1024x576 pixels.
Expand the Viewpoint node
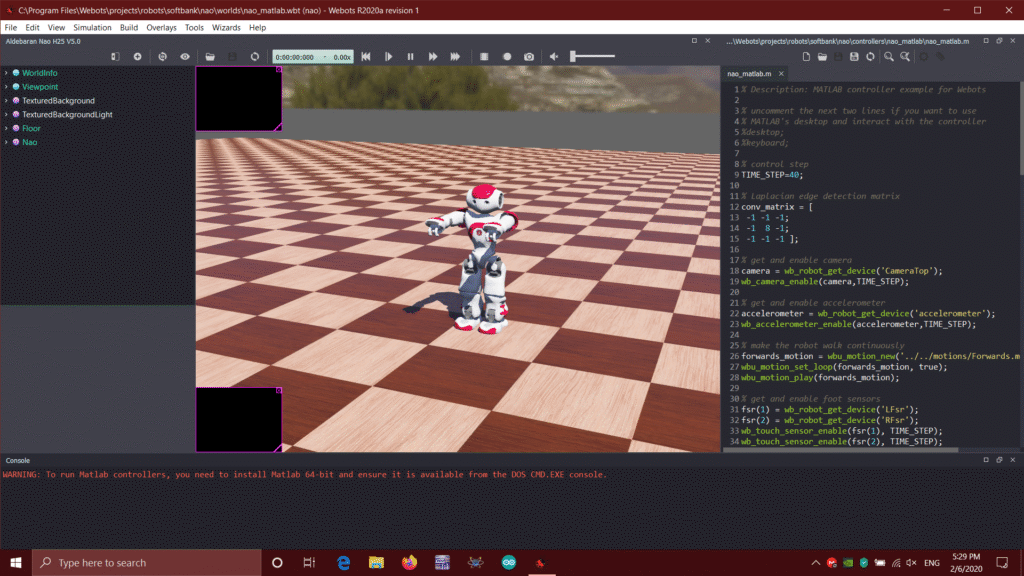(x=6, y=87)
